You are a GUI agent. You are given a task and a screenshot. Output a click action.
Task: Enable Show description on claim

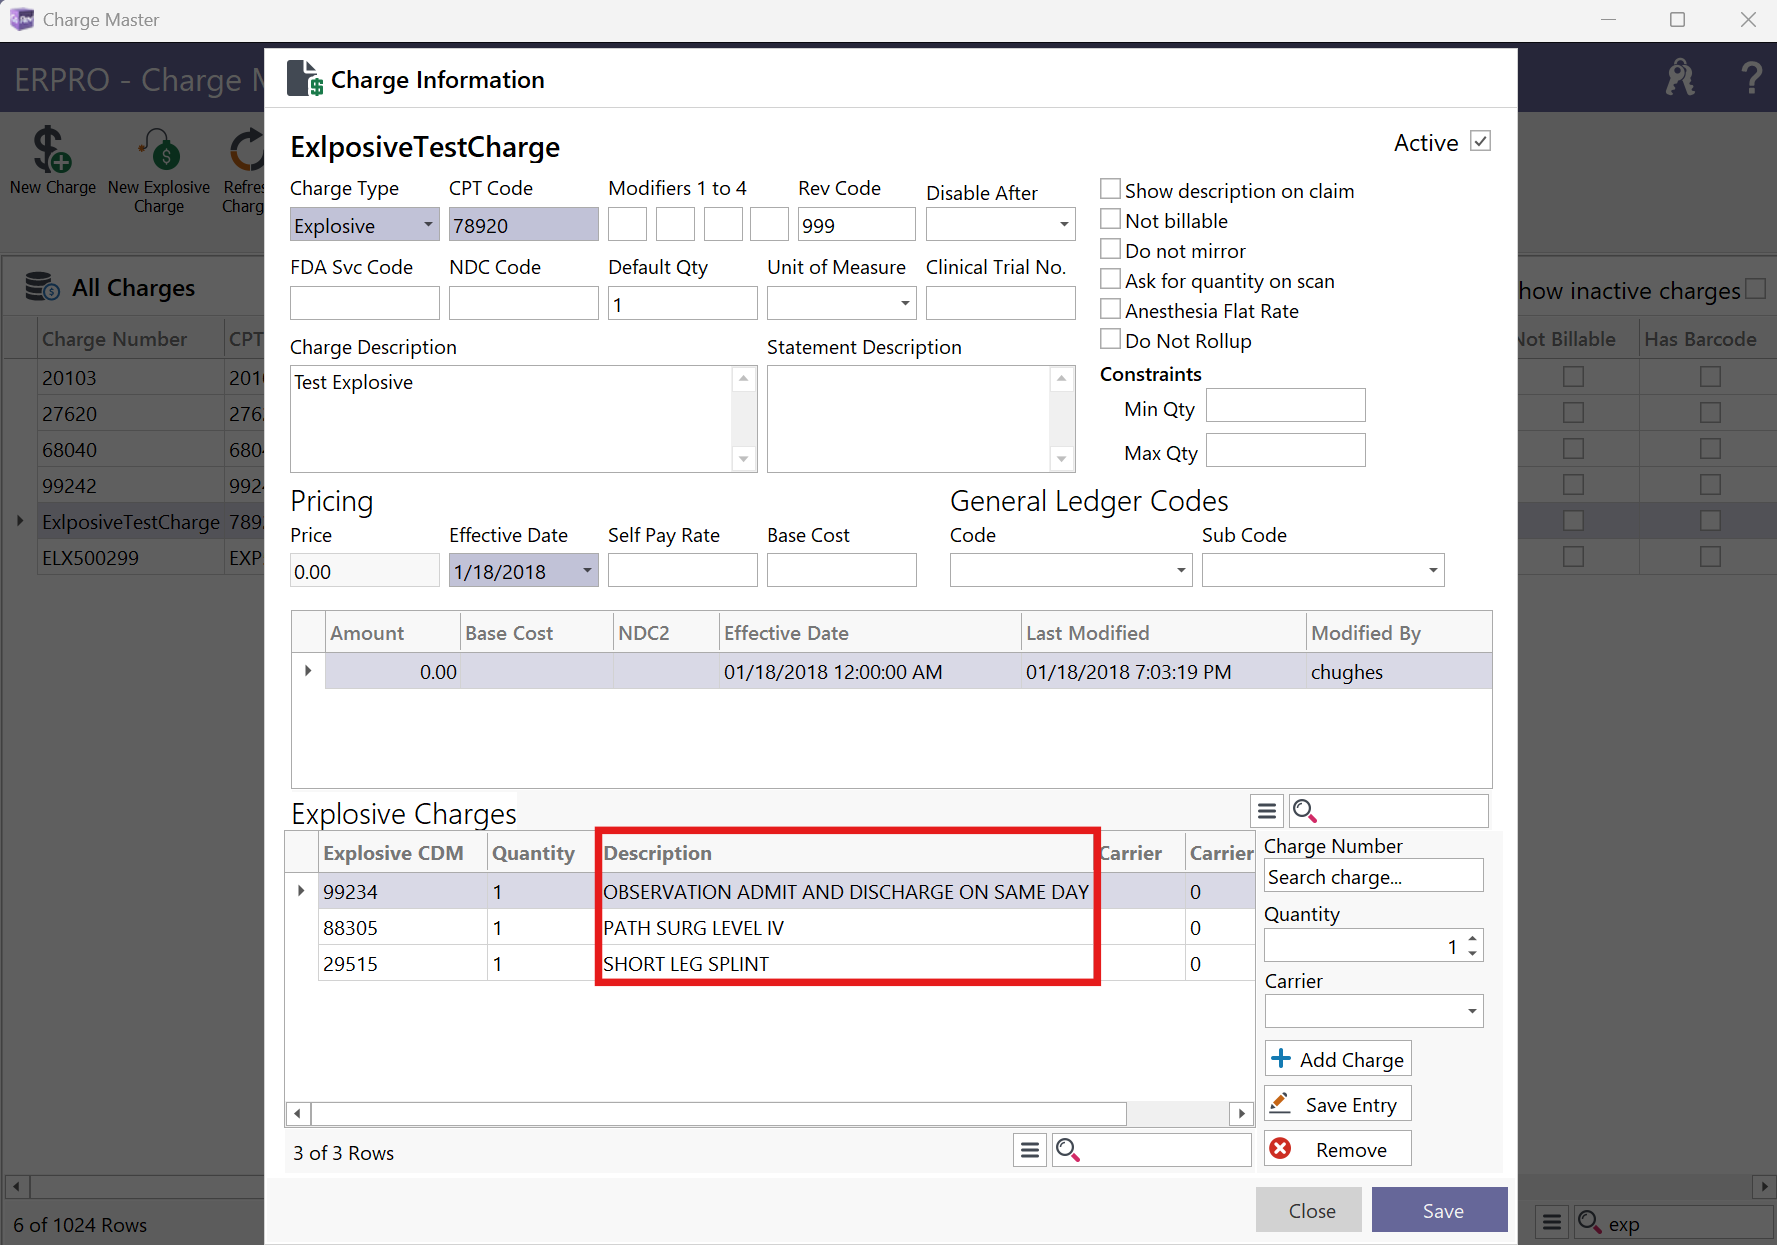pyautogui.click(x=1110, y=189)
